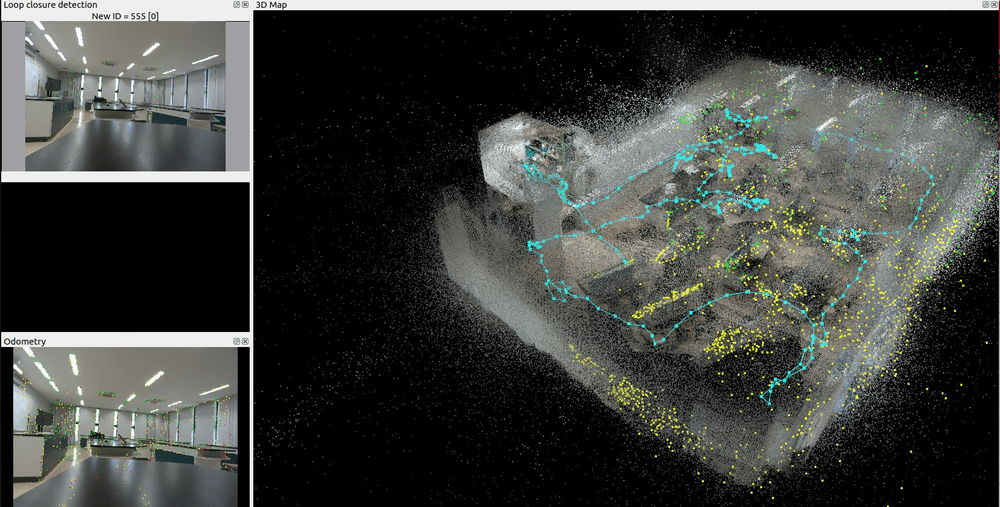Undock the 3D Map panel
Image resolution: width=1000 pixels, height=507 pixels.
985,5
